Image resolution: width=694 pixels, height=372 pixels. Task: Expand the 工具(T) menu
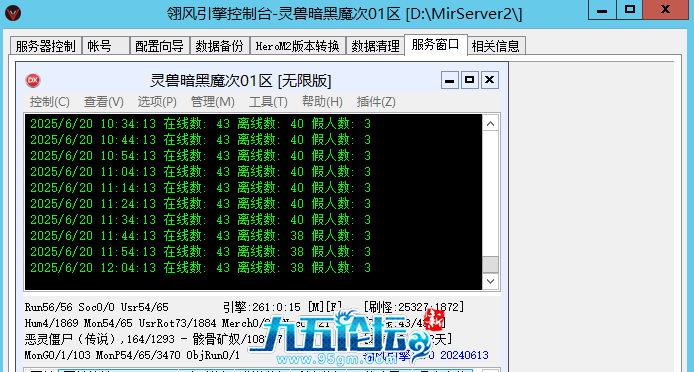pos(268,102)
